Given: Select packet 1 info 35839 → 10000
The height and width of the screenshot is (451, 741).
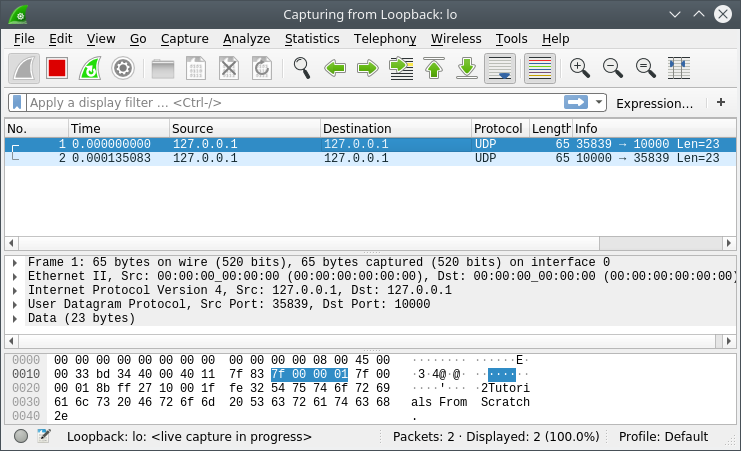Looking at the screenshot, I should (647, 144).
